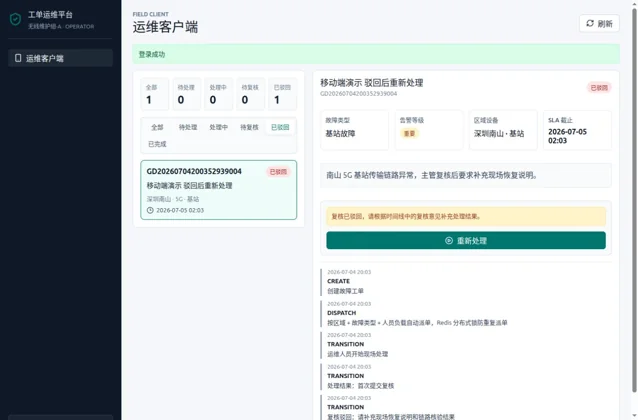Click the 重新处理 button

click(466, 241)
